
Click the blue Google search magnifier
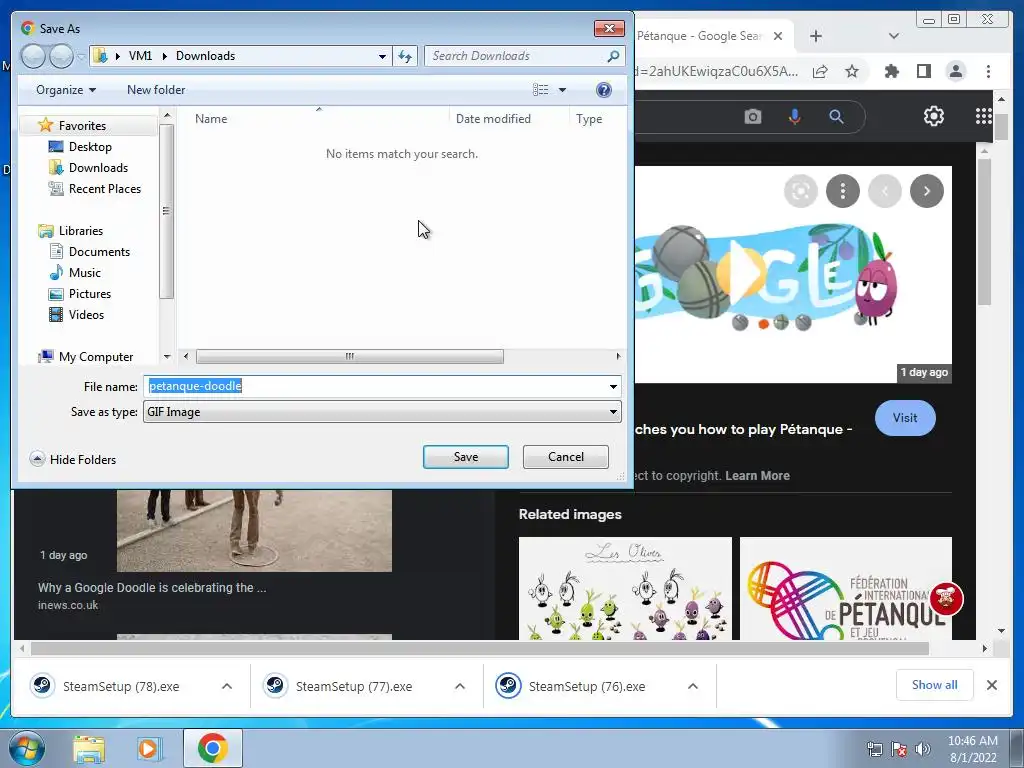(x=836, y=117)
